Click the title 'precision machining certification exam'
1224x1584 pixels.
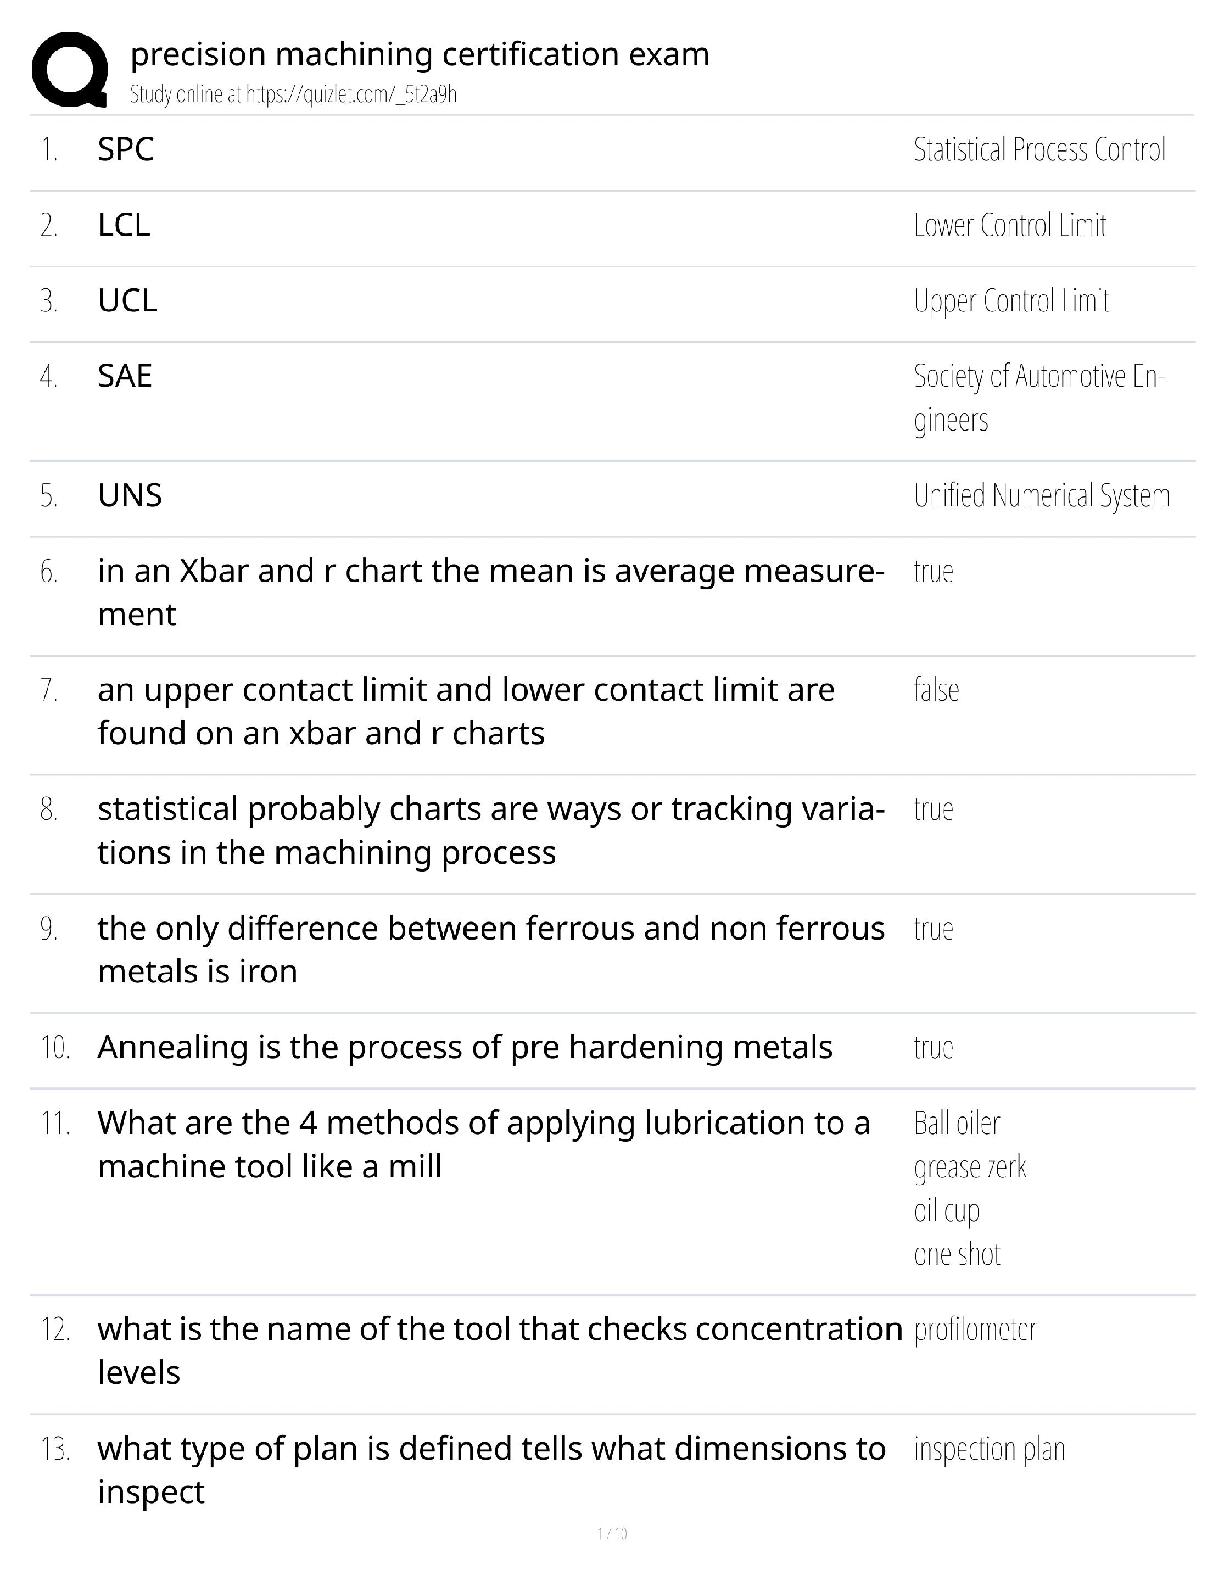pos(420,54)
